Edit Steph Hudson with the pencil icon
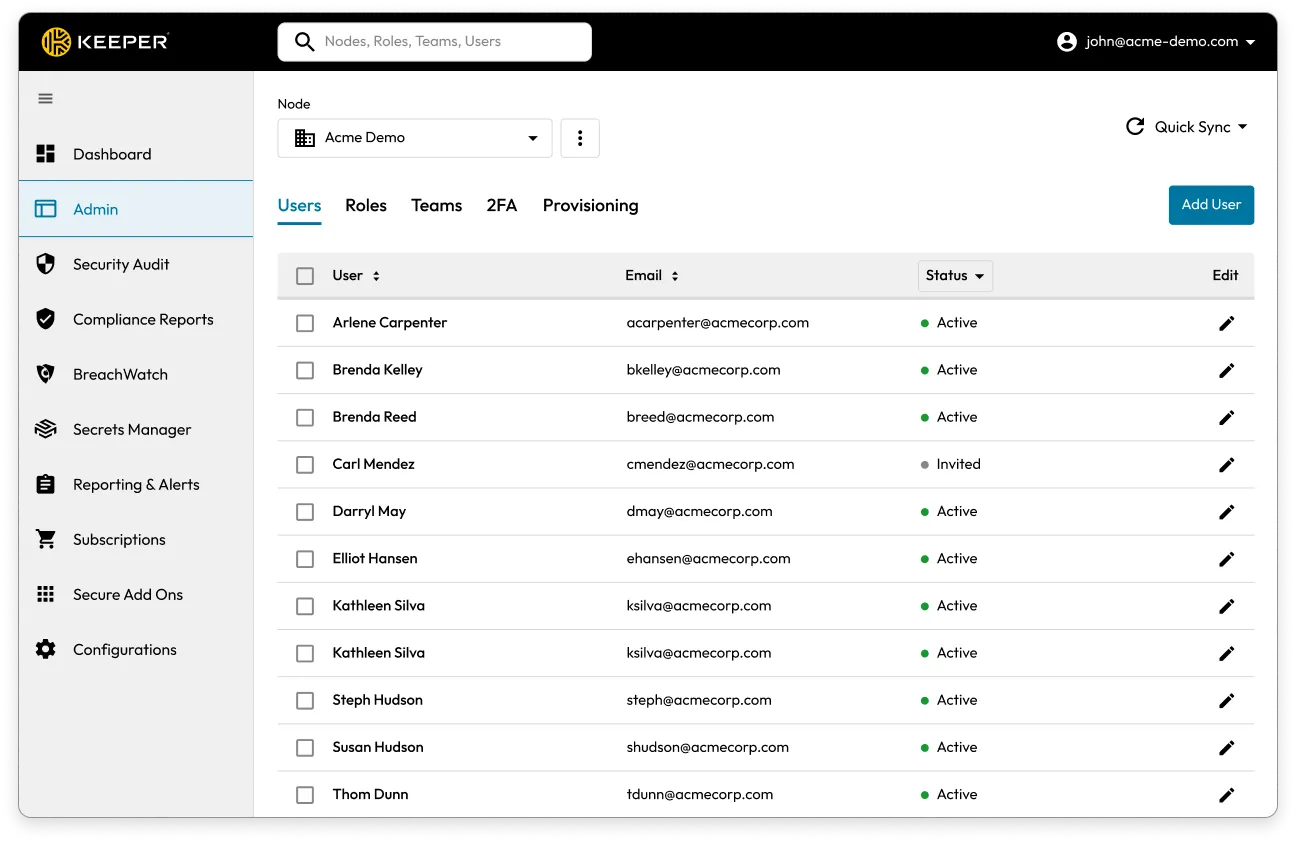 (x=1227, y=700)
